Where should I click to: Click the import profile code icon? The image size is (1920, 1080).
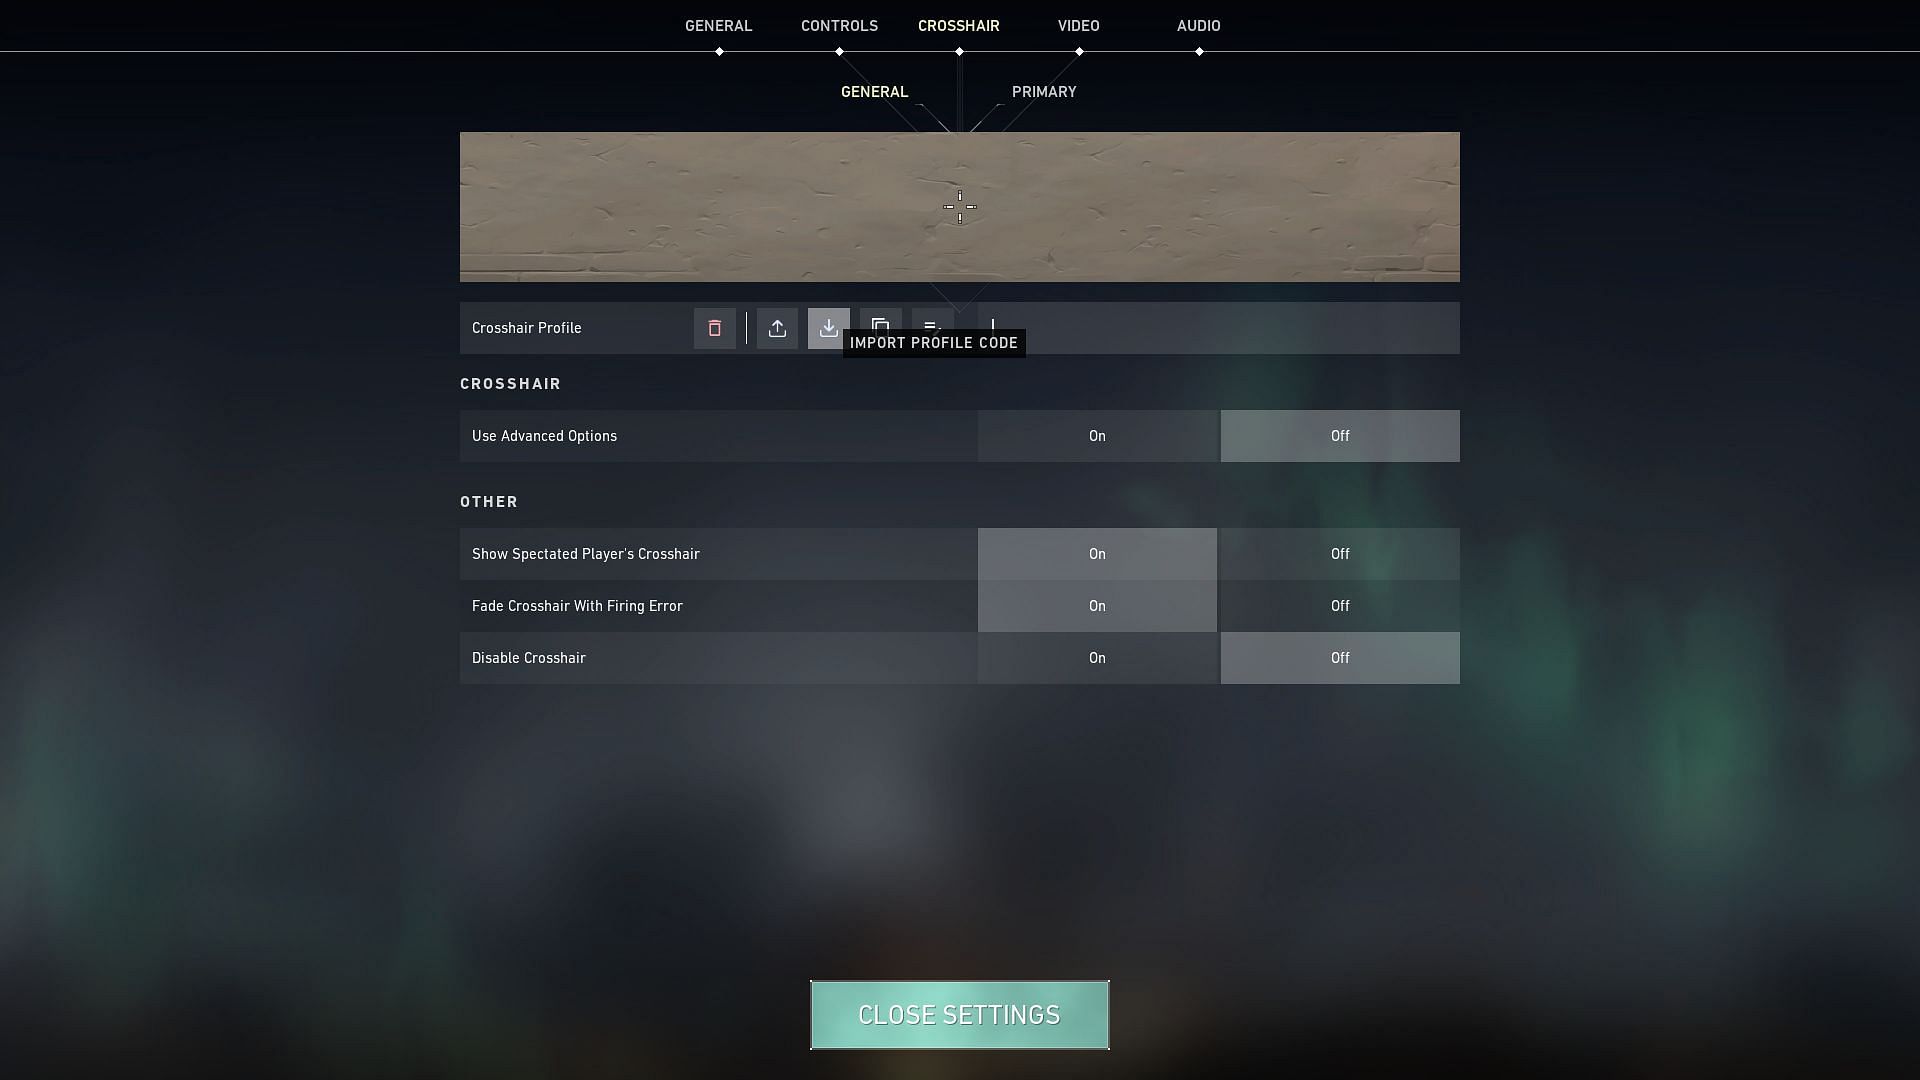tap(827, 327)
